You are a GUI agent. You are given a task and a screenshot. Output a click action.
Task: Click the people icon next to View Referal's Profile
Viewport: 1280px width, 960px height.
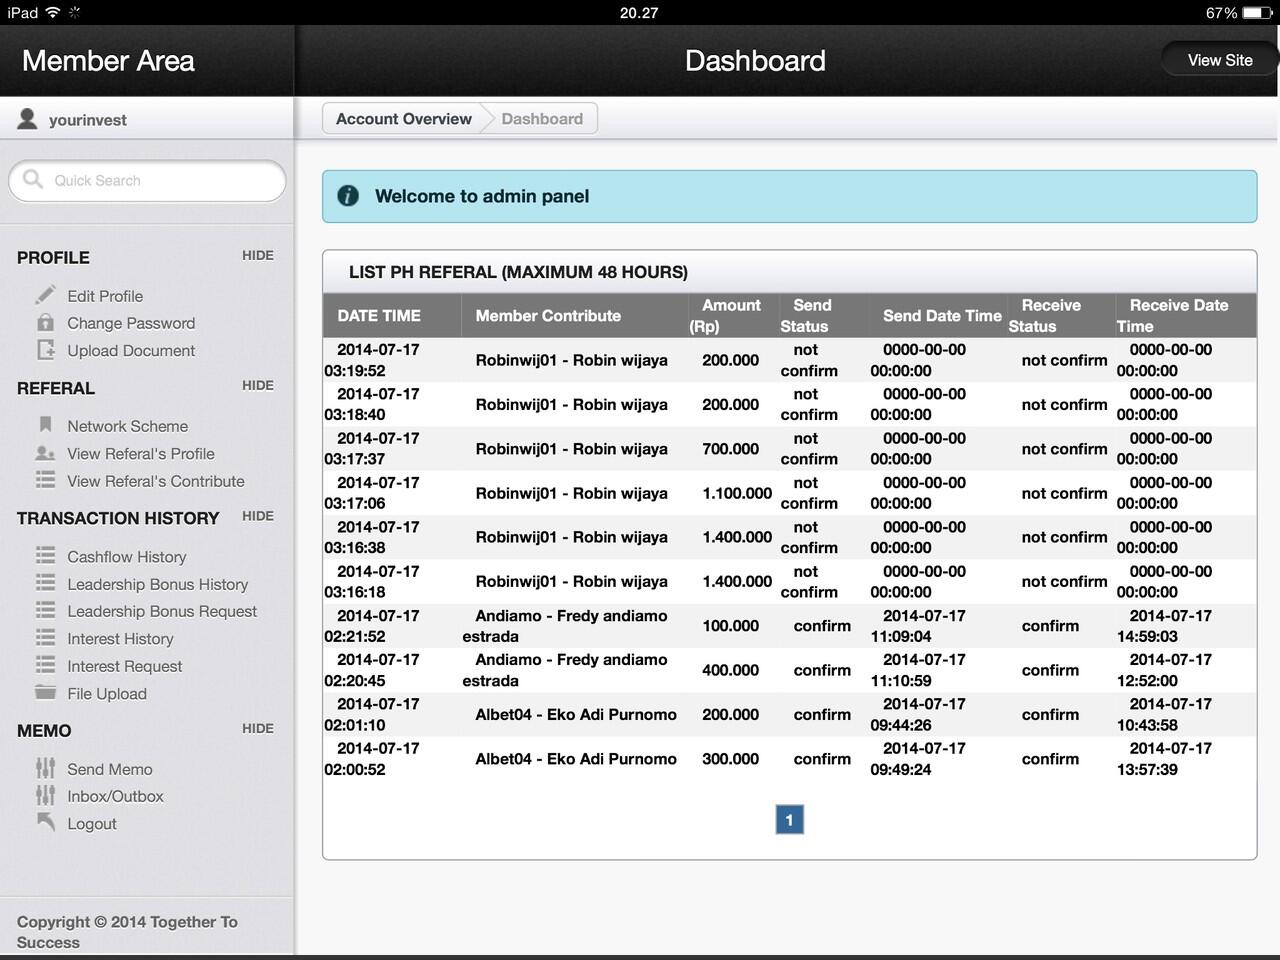click(x=45, y=453)
